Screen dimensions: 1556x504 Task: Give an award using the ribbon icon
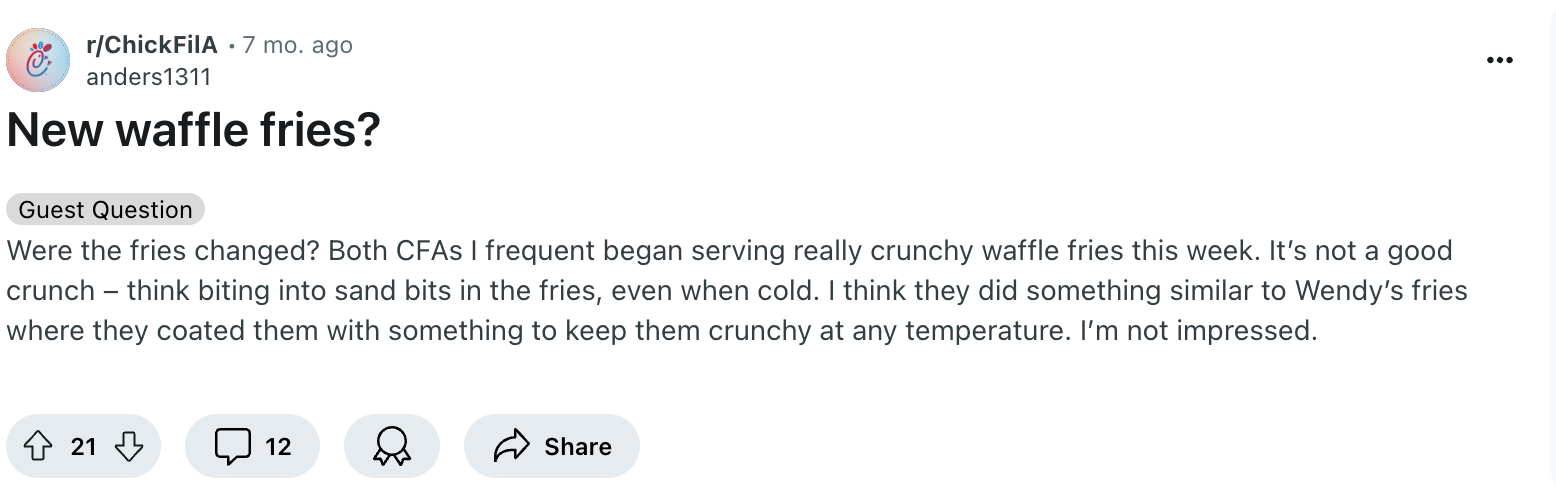pos(391,446)
